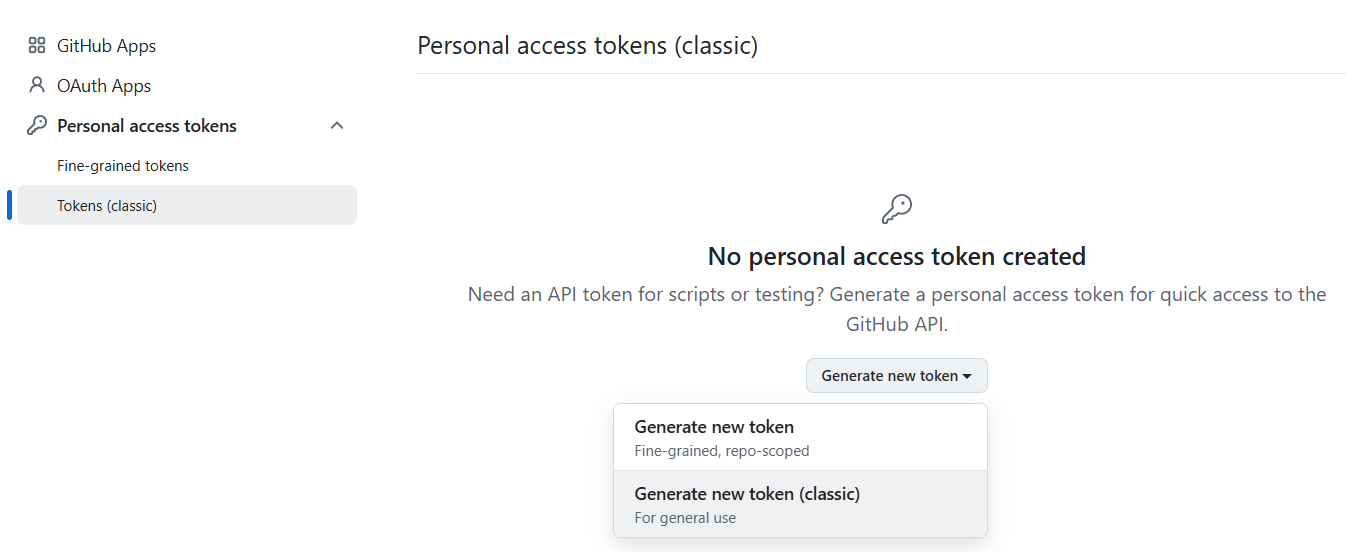Viewport: 1346px width, 552px height.
Task: Click the "Personal access tokens (classic)" page heading
Action: (x=587, y=46)
